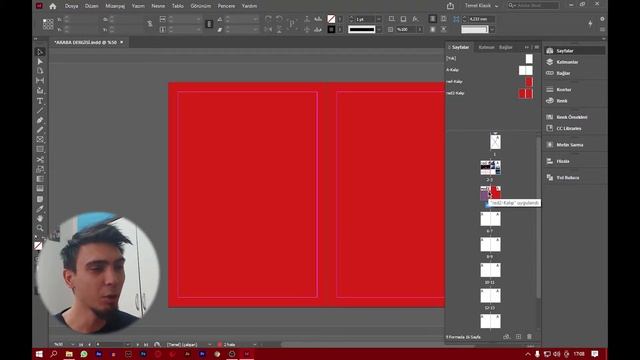Image resolution: width=640 pixels, height=360 pixels.
Task: Select the Gap tool
Action: (40, 81)
